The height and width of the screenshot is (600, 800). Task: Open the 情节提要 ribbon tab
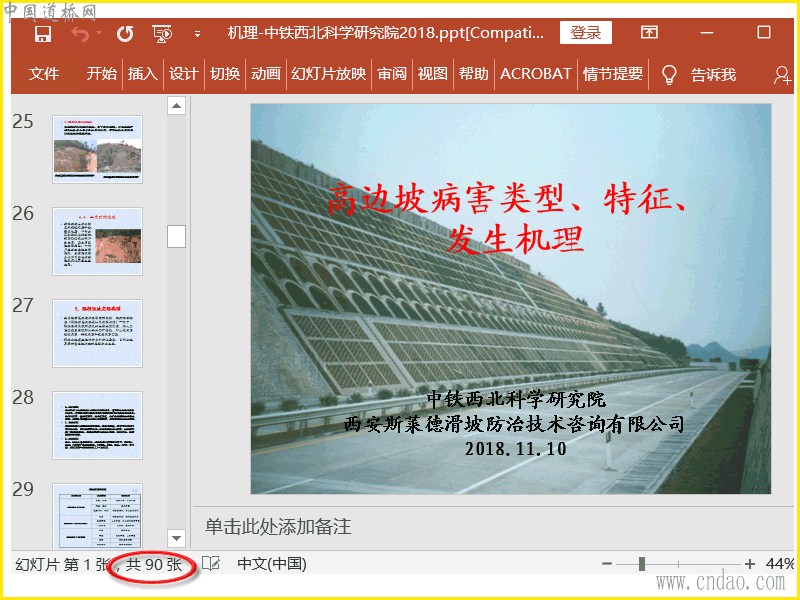coord(613,74)
